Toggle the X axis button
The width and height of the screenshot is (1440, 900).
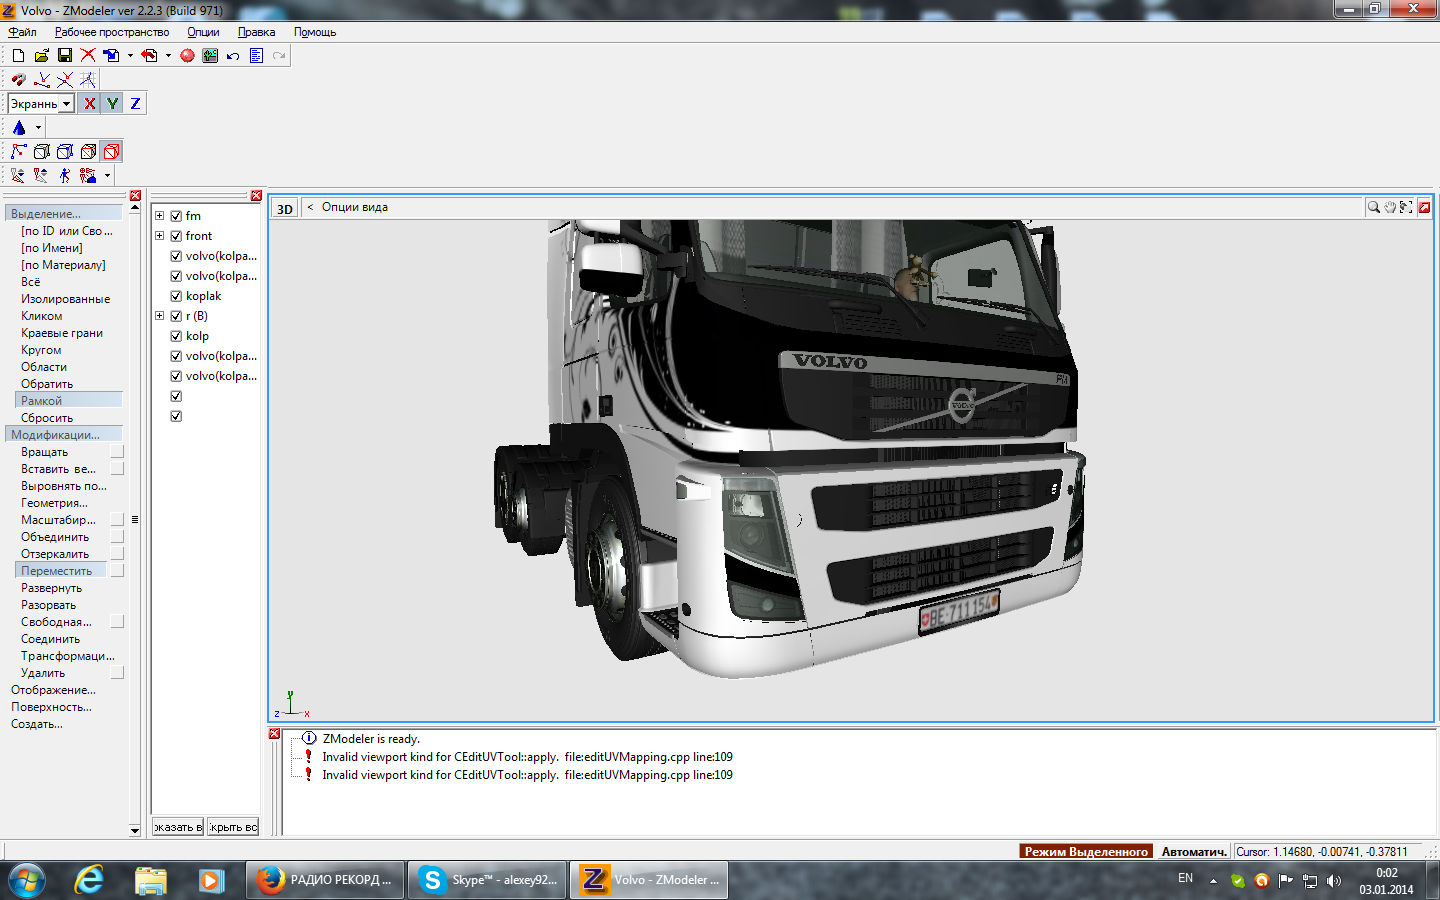coord(90,103)
